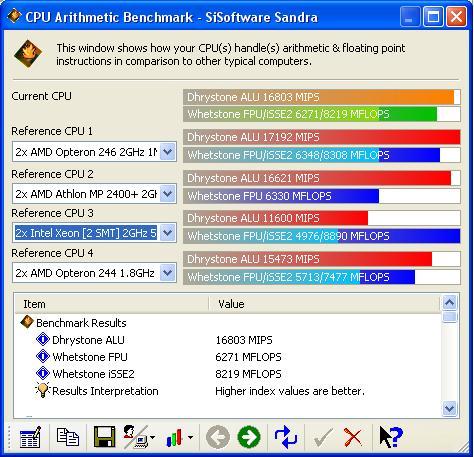
Task: Click the value 16803 MIPS
Action: 244,340
